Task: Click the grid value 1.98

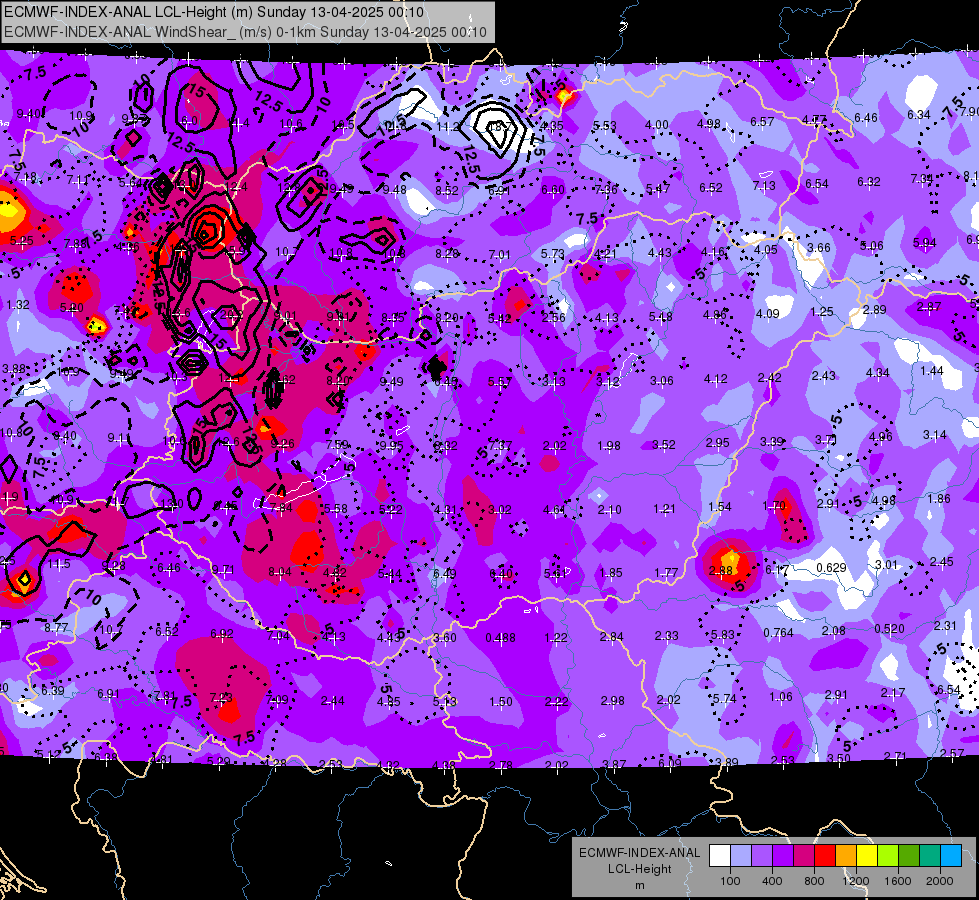Action: 609,445
